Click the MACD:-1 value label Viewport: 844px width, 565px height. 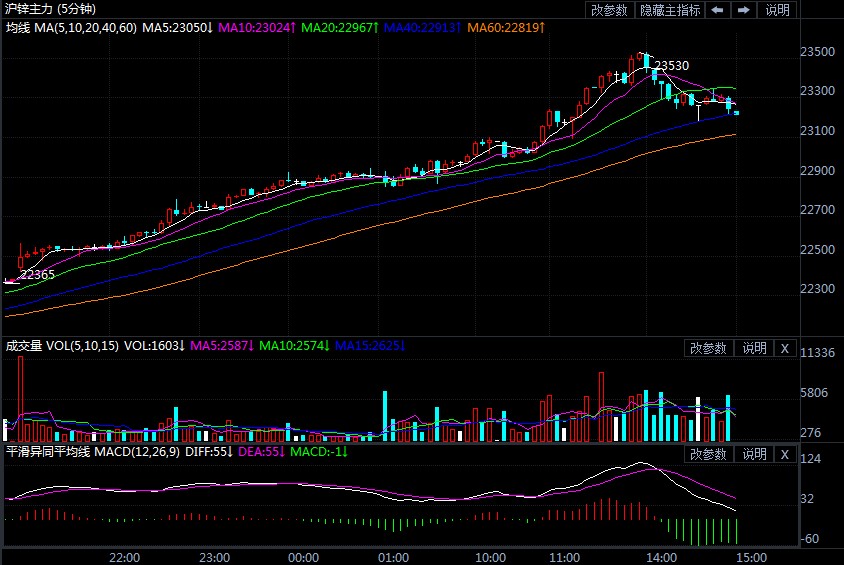coord(319,451)
